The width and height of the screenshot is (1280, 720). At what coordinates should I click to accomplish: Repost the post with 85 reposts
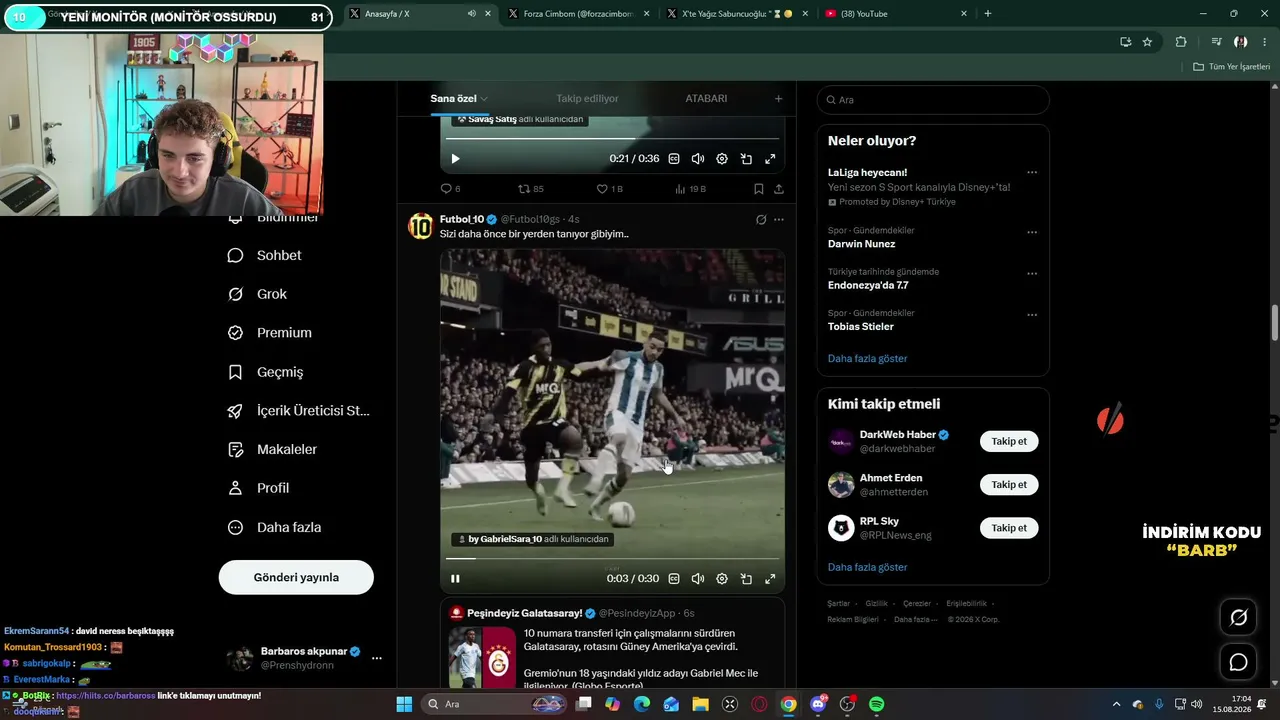click(x=530, y=189)
